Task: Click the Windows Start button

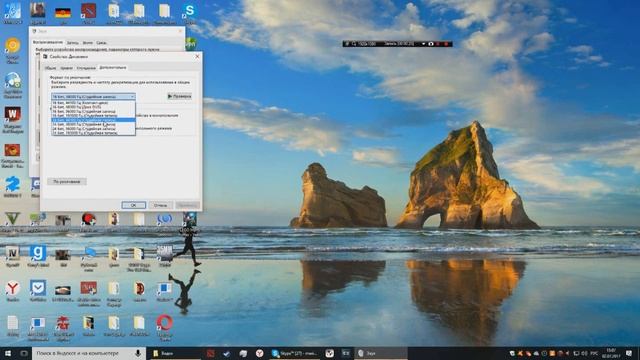Action: pos(8,353)
